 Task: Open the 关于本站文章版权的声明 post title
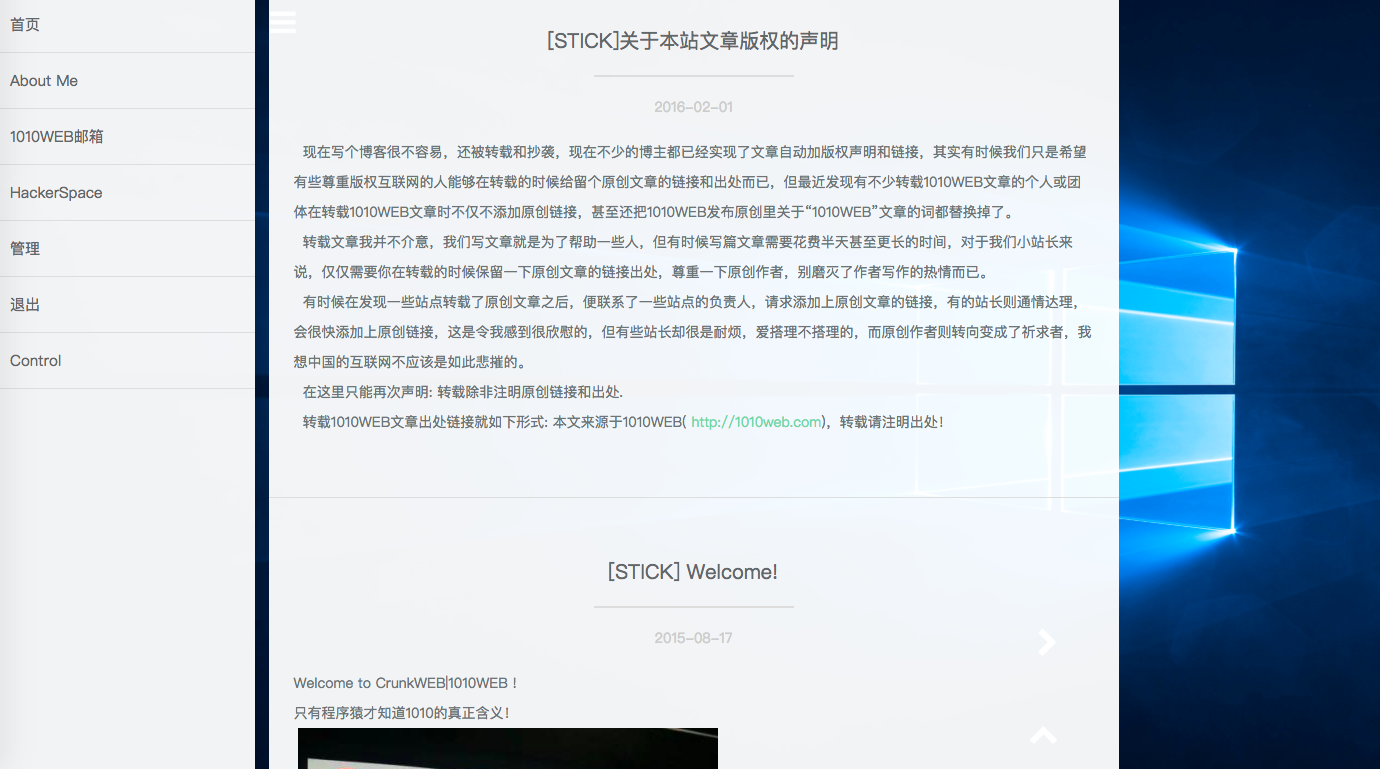click(x=692, y=41)
